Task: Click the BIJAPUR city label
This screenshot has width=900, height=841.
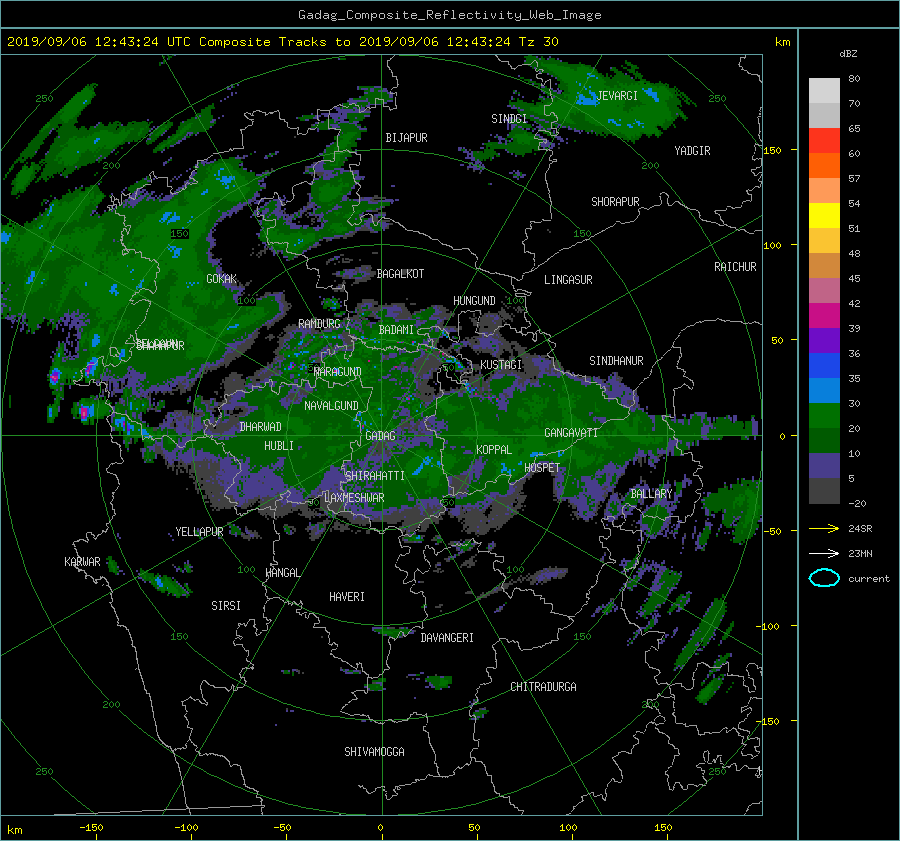Action: pos(406,138)
